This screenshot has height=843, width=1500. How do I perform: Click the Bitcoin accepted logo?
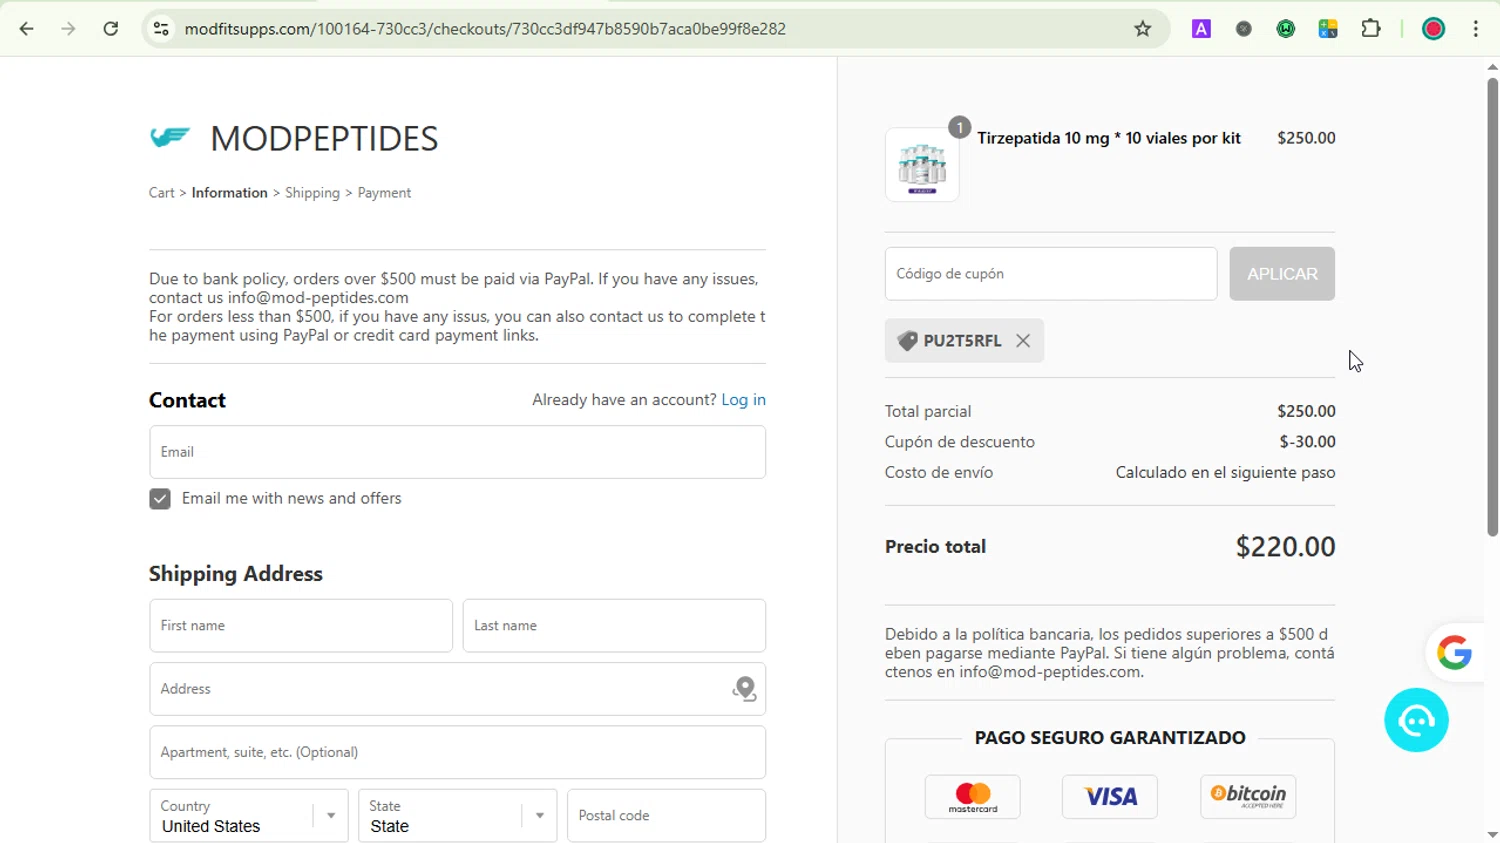click(x=1248, y=797)
